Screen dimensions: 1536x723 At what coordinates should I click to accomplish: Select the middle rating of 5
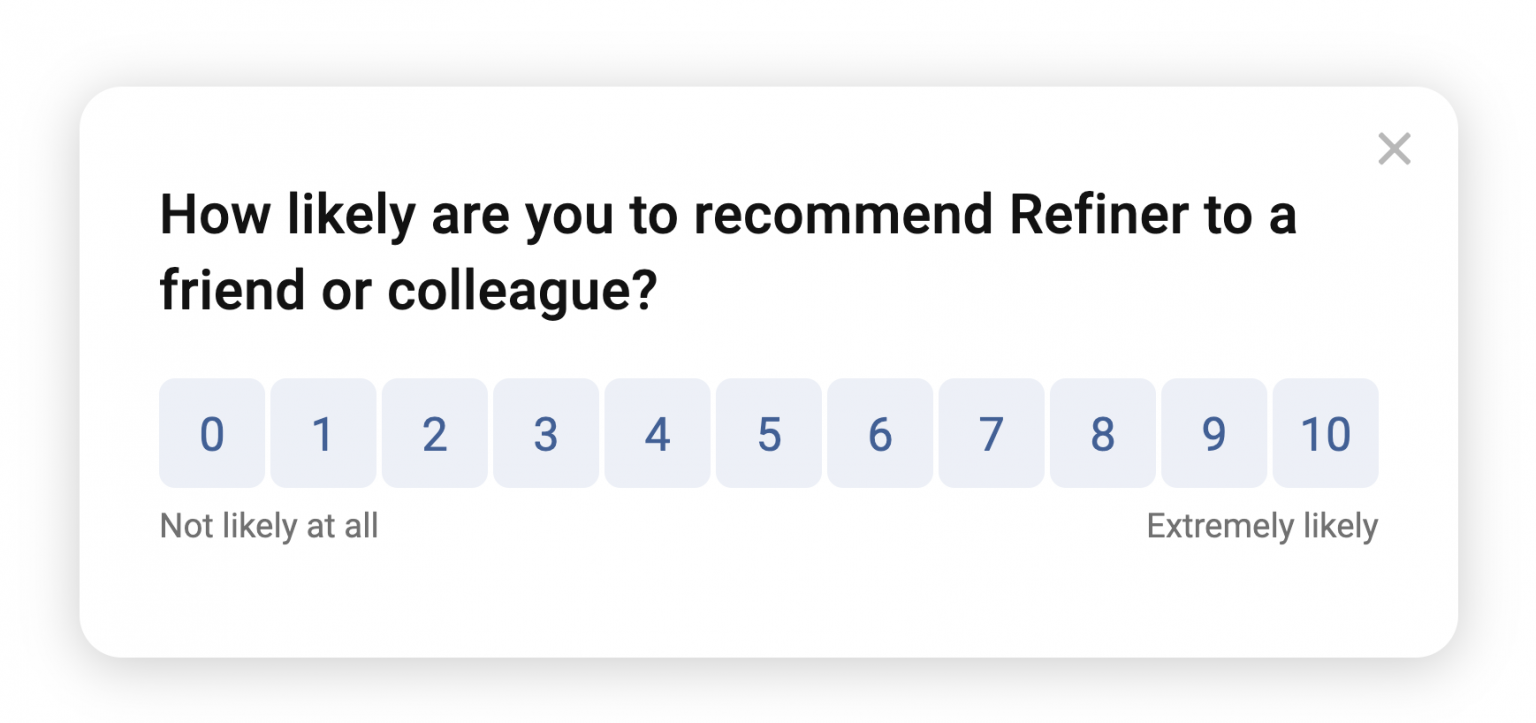[768, 433]
